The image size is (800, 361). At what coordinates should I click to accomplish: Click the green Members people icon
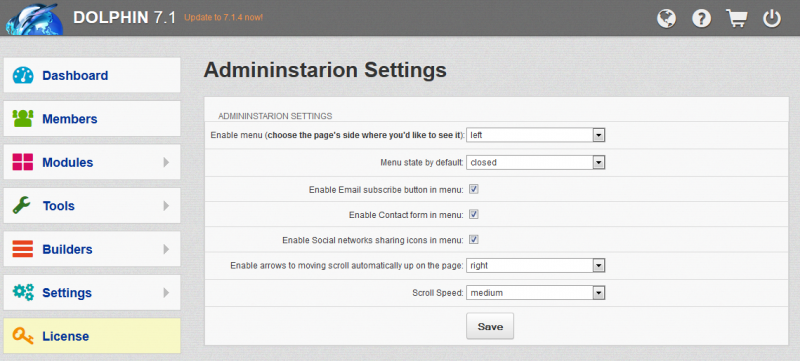[23, 118]
